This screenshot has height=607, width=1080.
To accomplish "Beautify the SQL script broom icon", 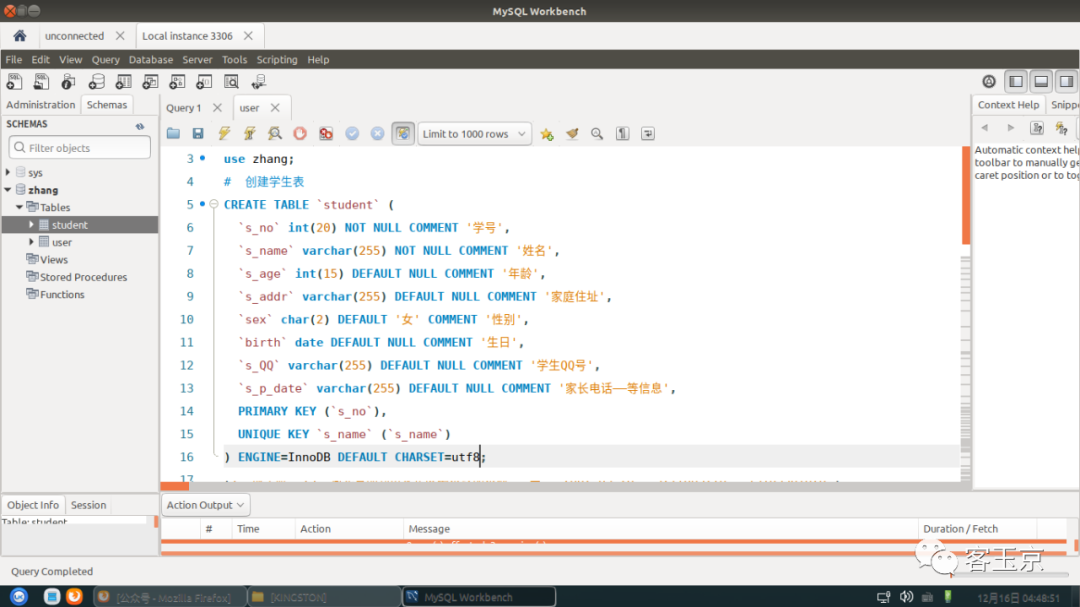I will [572, 134].
